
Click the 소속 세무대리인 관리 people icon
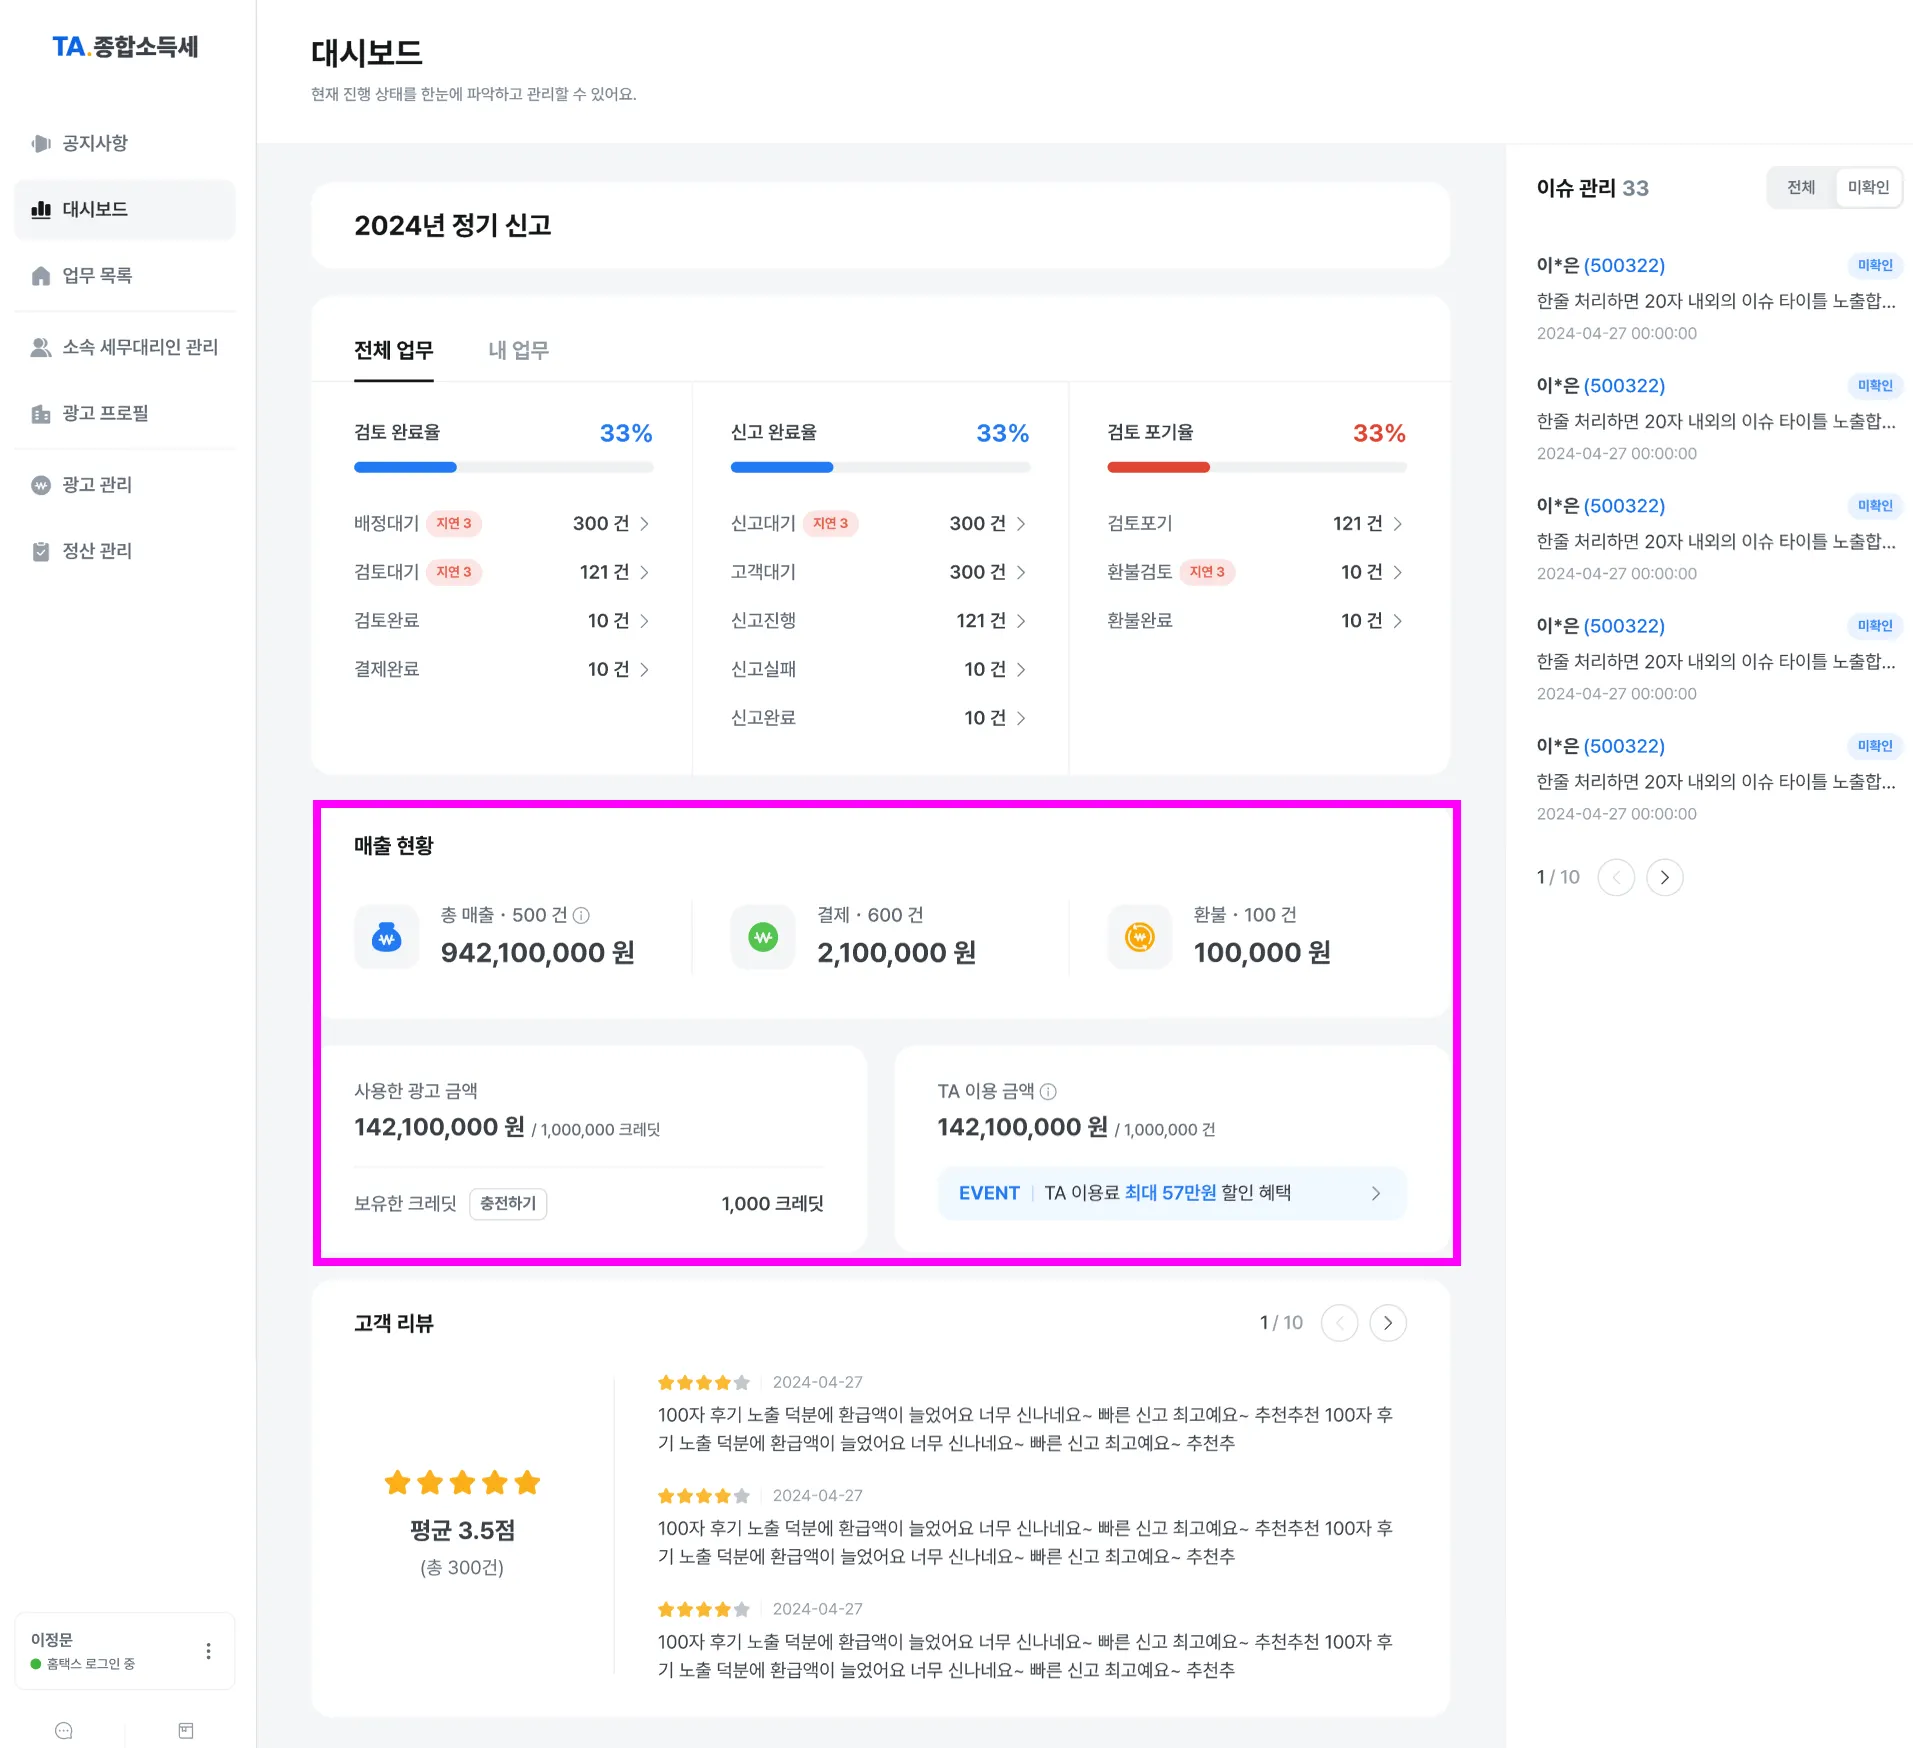tap(41, 347)
